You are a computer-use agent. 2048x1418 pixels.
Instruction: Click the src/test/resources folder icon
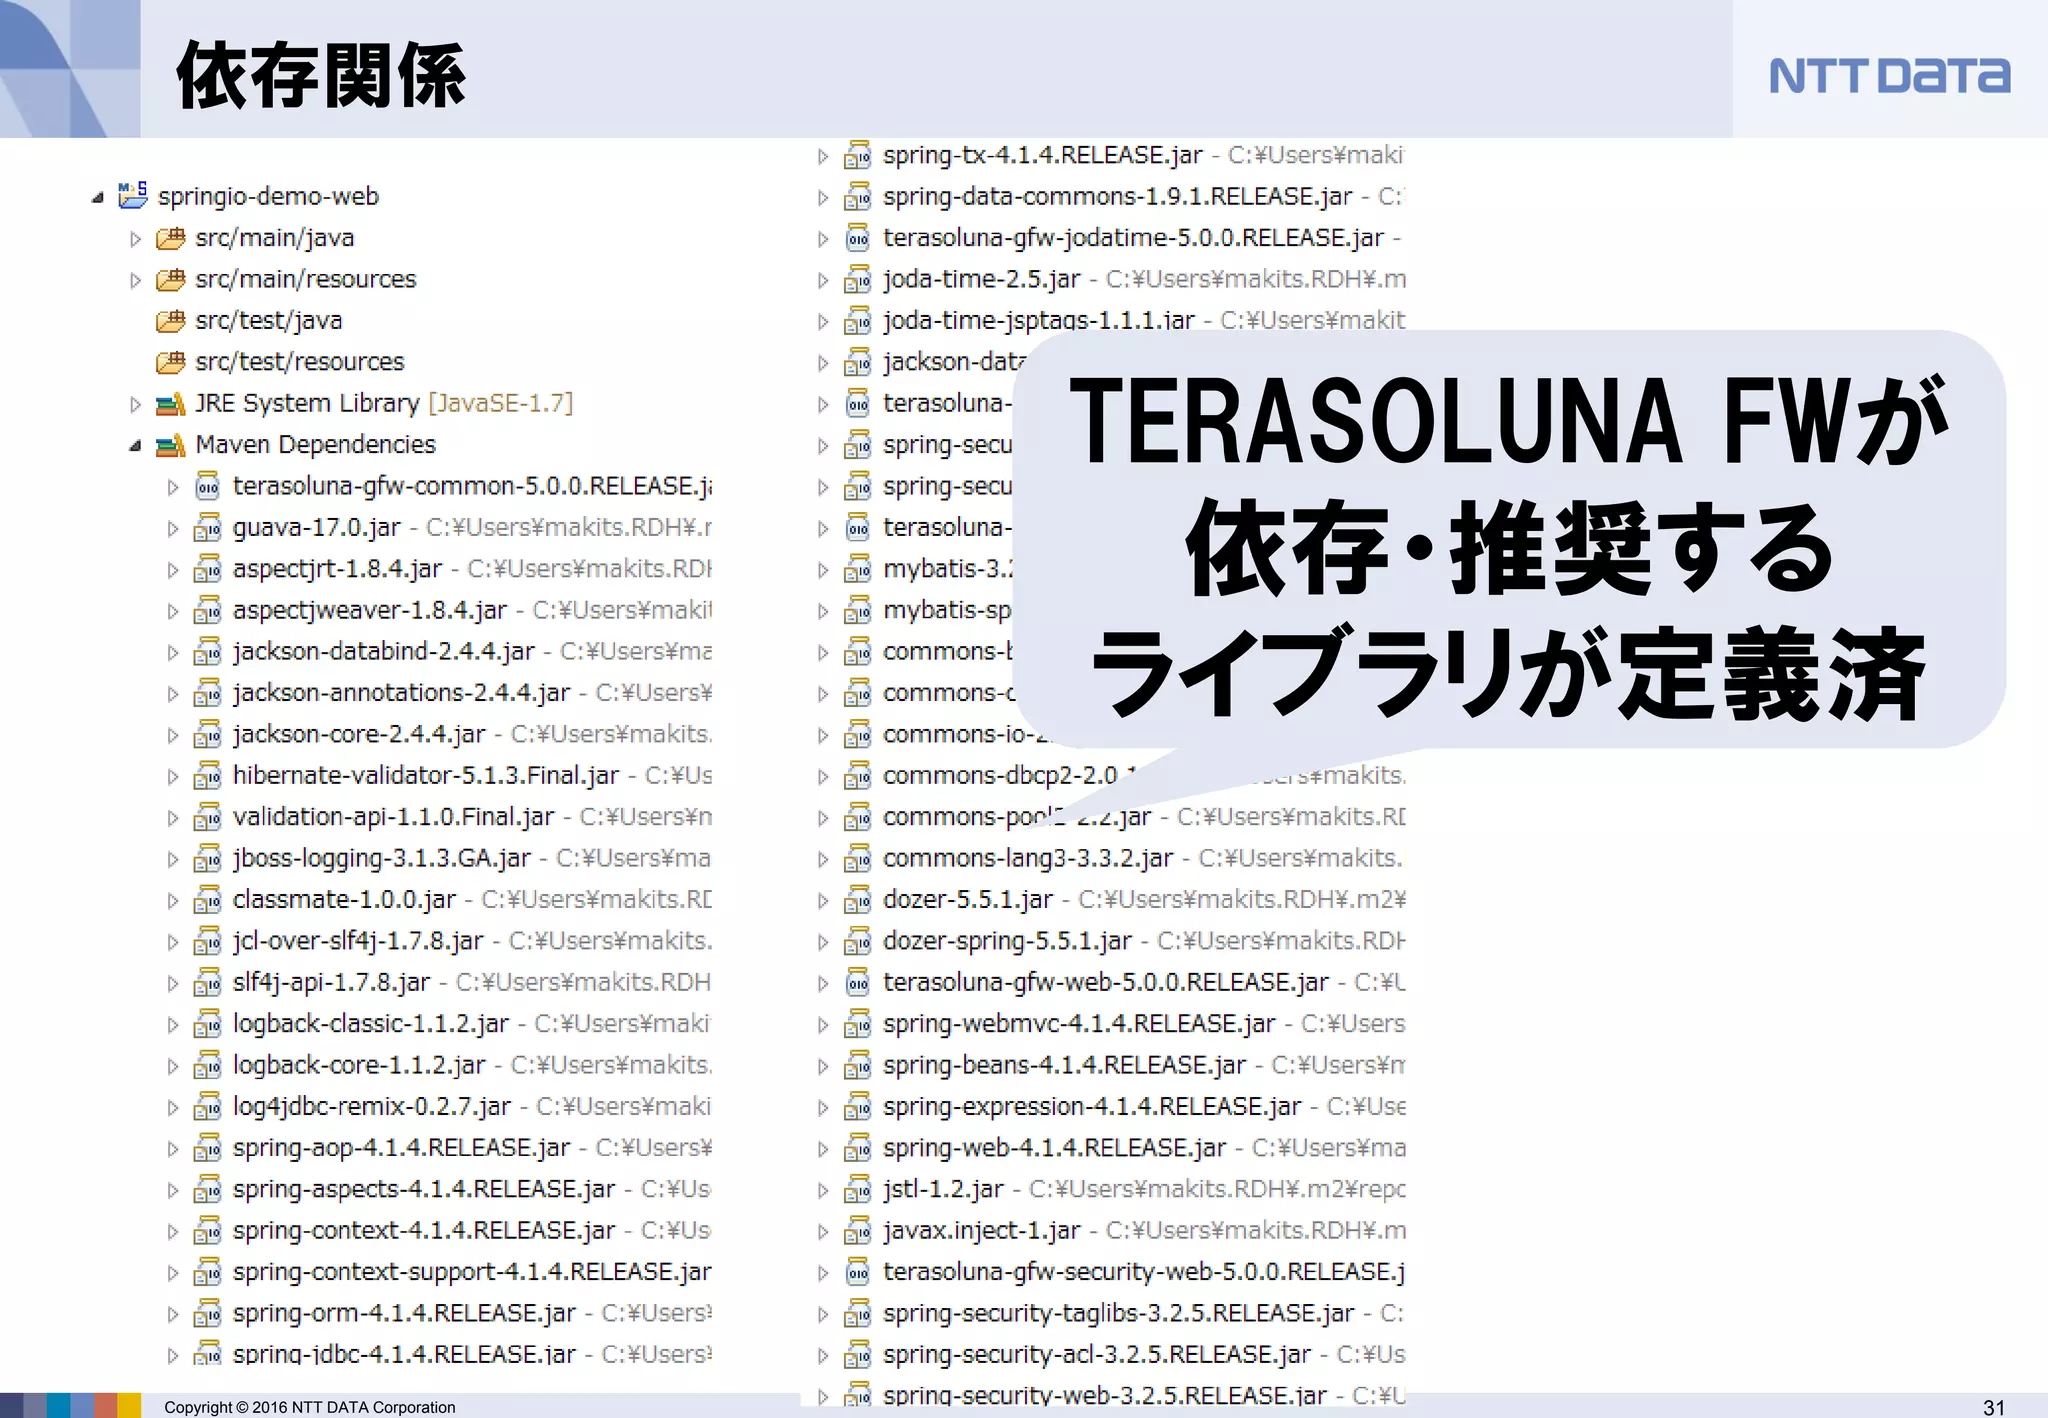[x=171, y=362]
